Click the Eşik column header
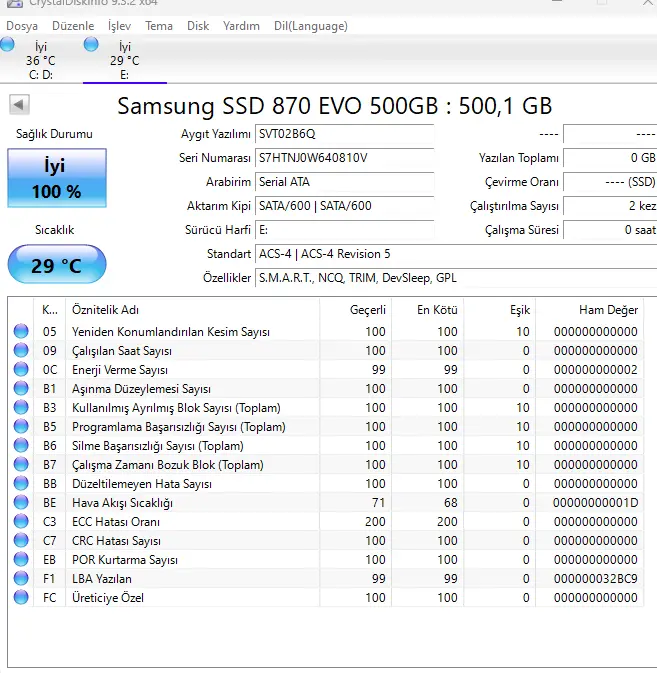The width and height of the screenshot is (657, 673). coord(500,310)
